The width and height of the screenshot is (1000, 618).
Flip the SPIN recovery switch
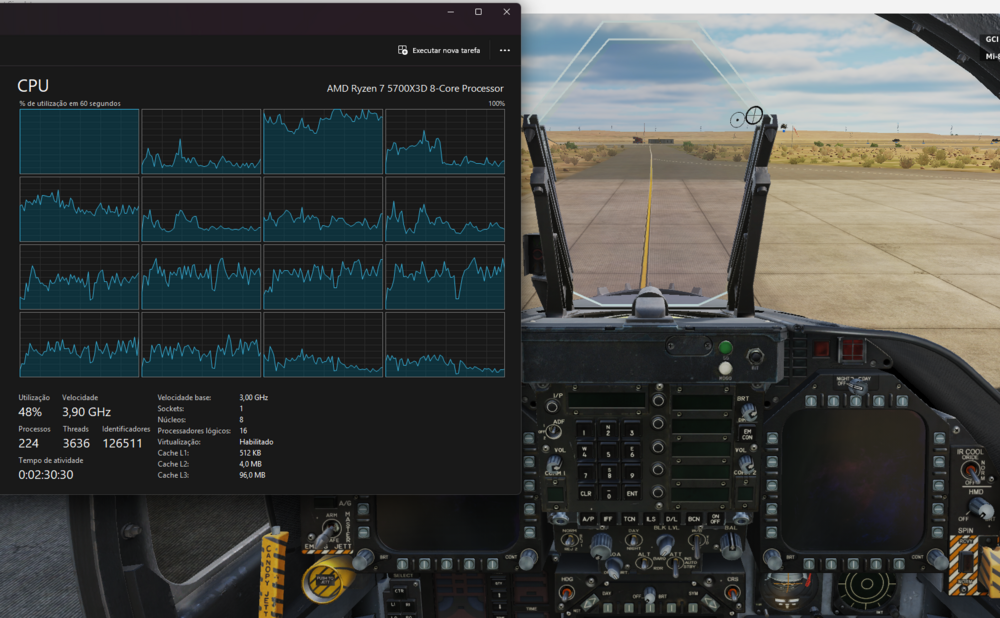coord(967,561)
